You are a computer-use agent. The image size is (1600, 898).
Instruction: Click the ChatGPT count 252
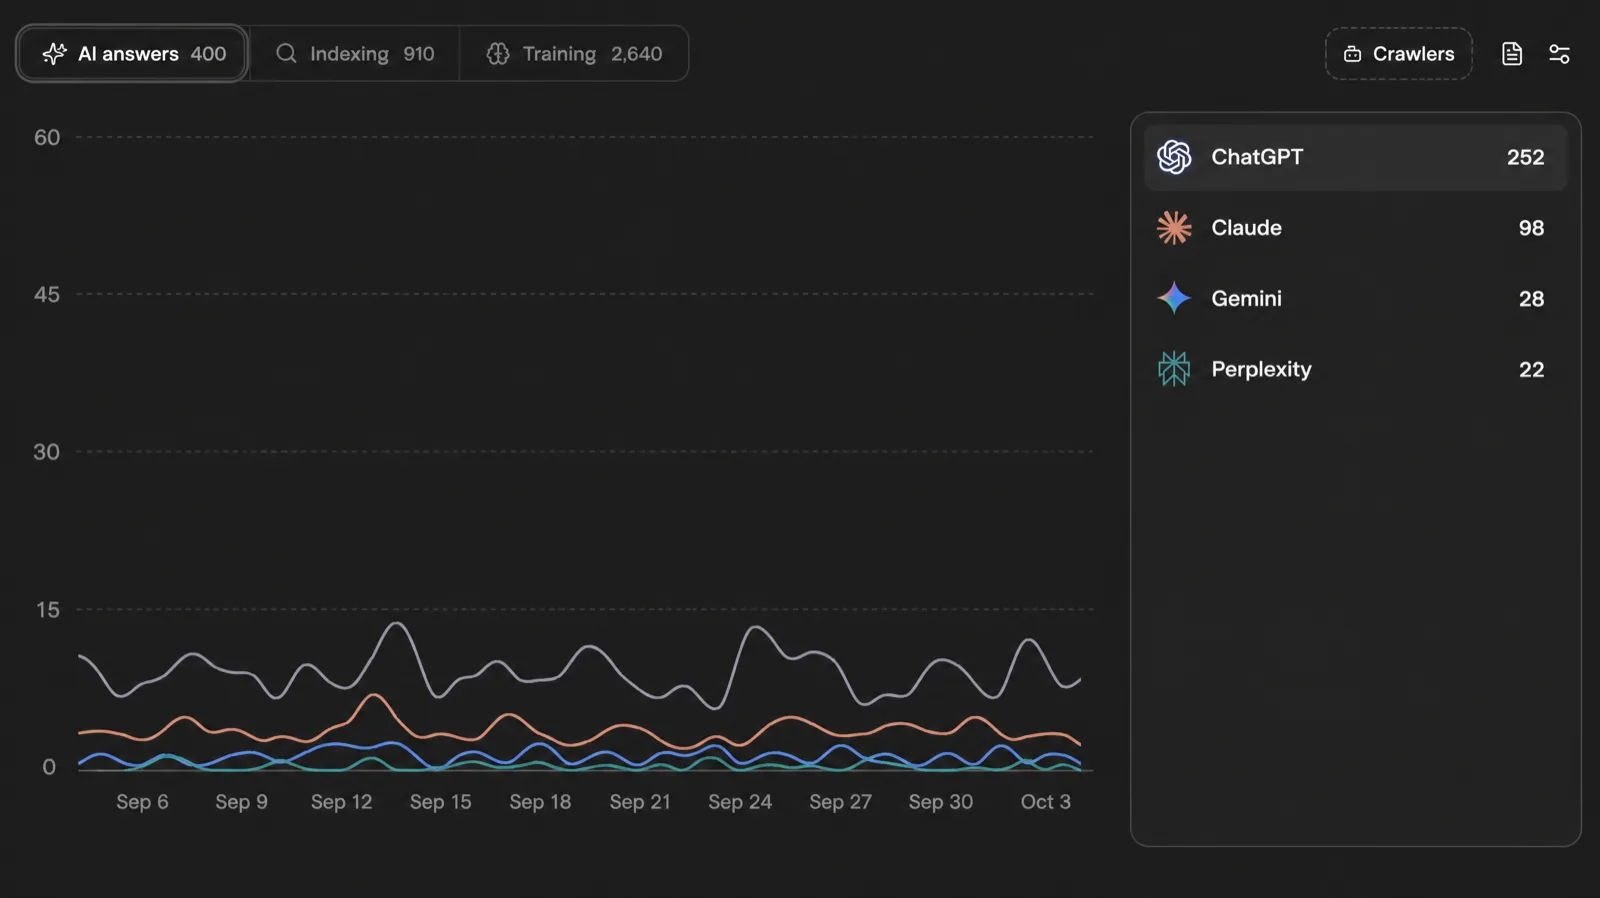(1525, 157)
